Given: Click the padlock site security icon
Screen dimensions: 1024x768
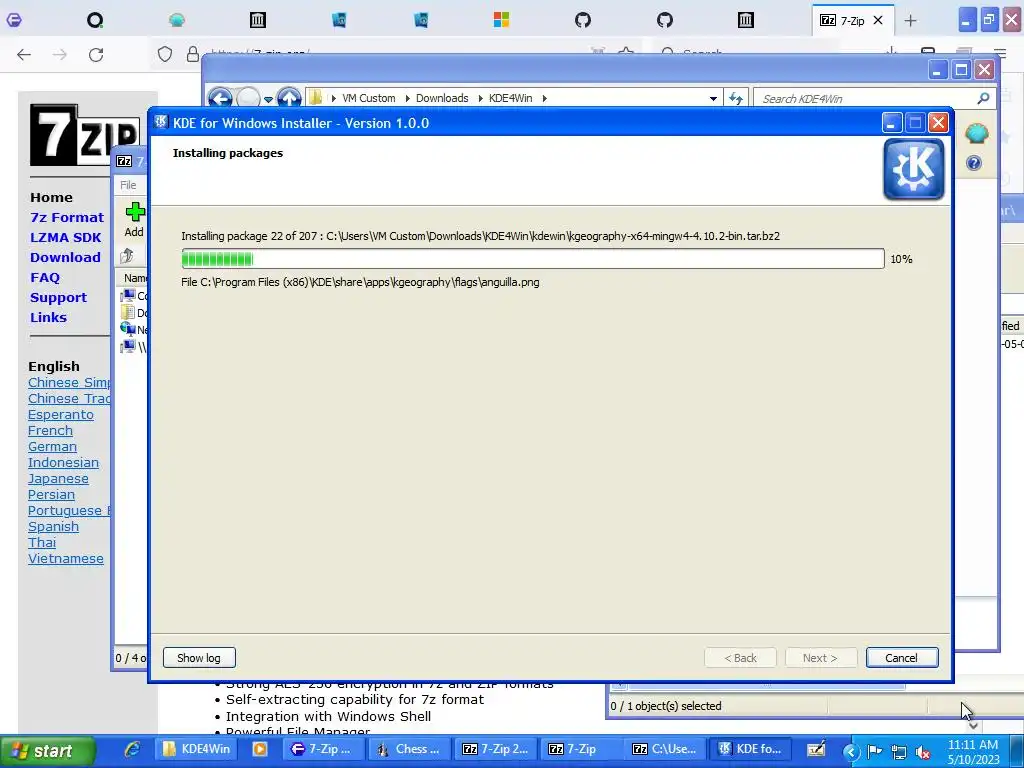Looking at the screenshot, I should (193, 54).
